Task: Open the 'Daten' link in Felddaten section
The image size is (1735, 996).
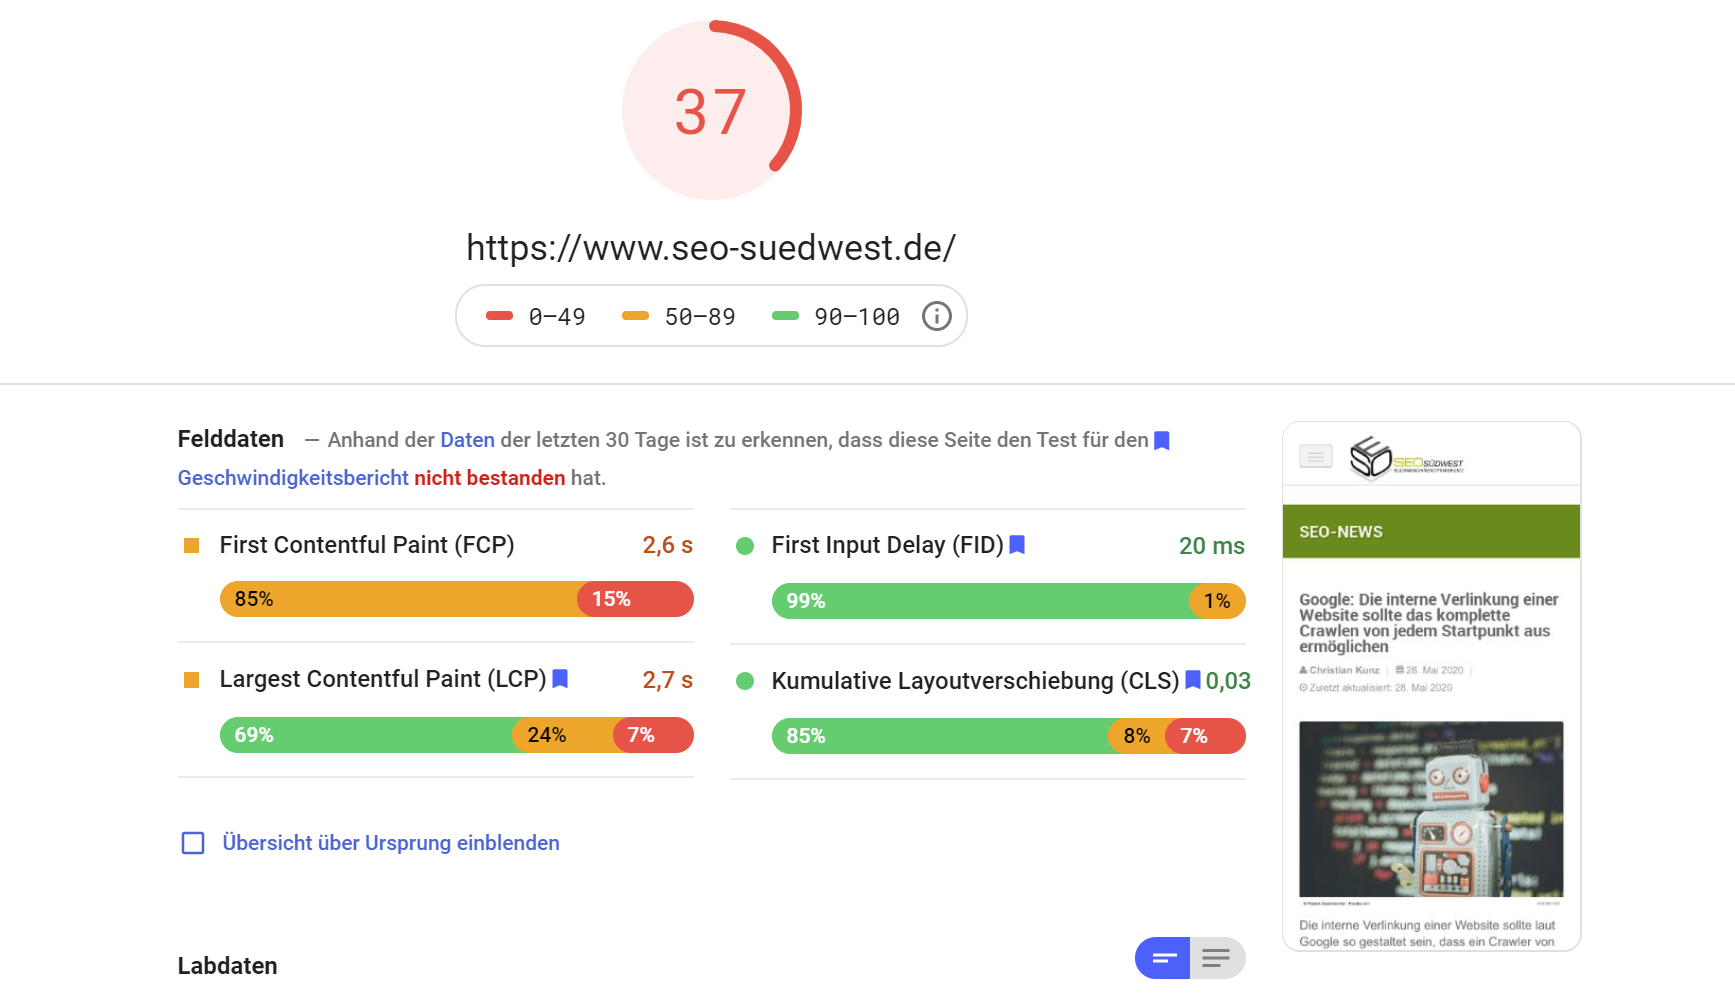Action: pos(466,440)
